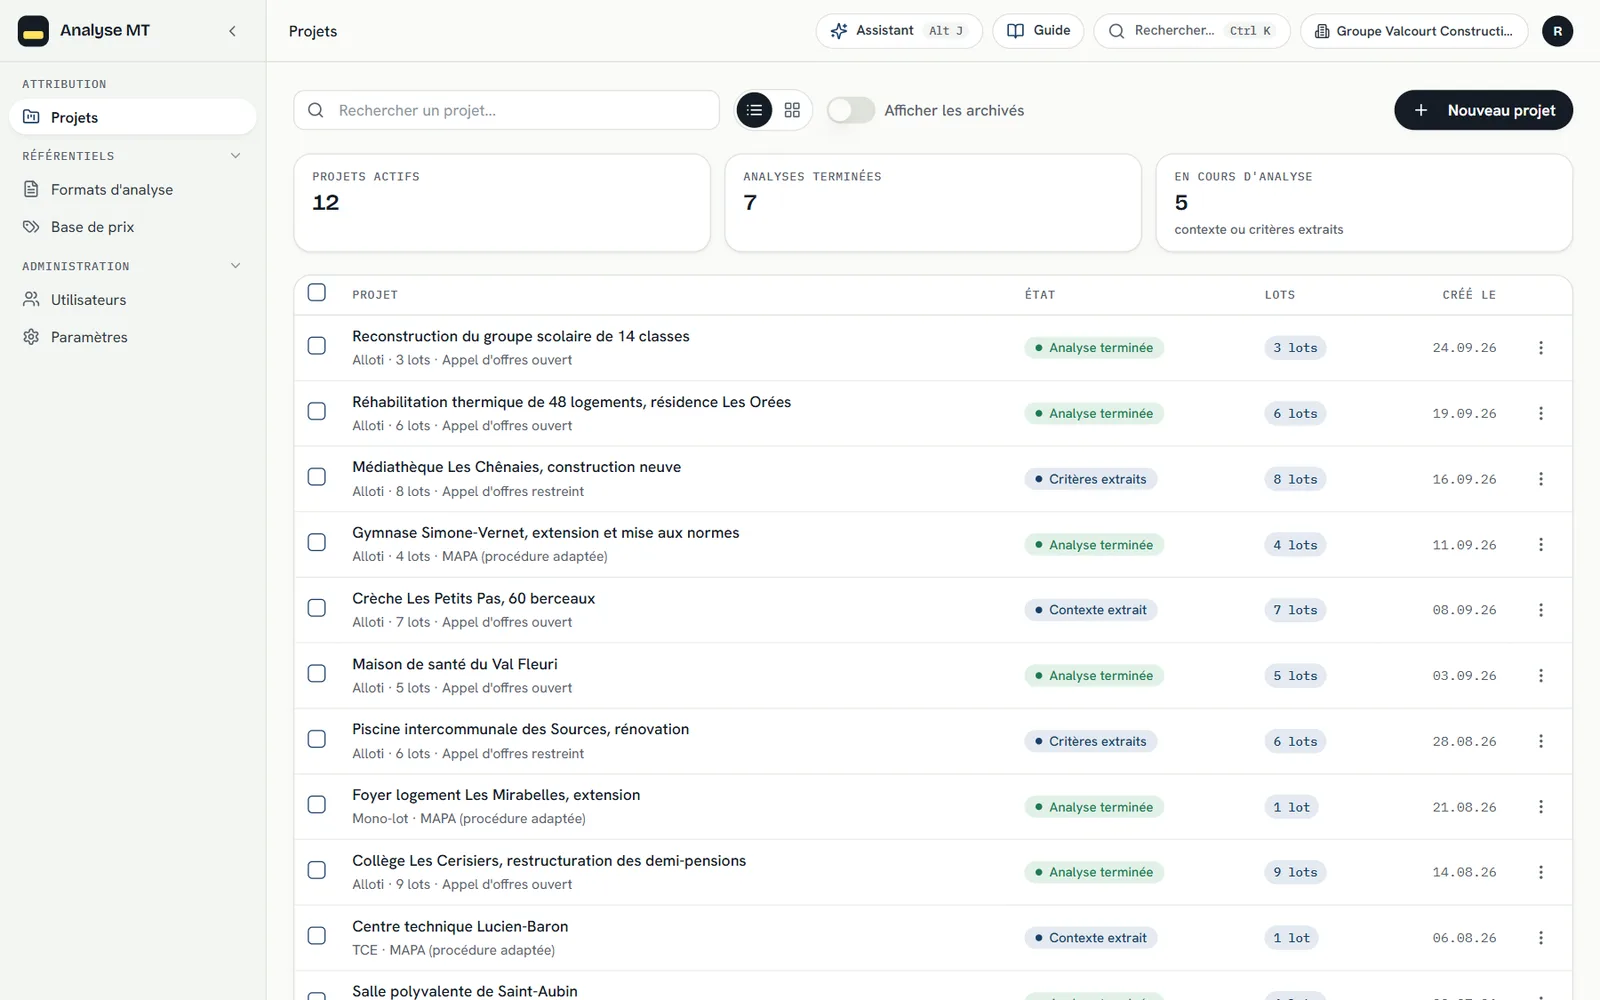
Task: Check the select-all checkbox in table header
Action: pyautogui.click(x=317, y=292)
